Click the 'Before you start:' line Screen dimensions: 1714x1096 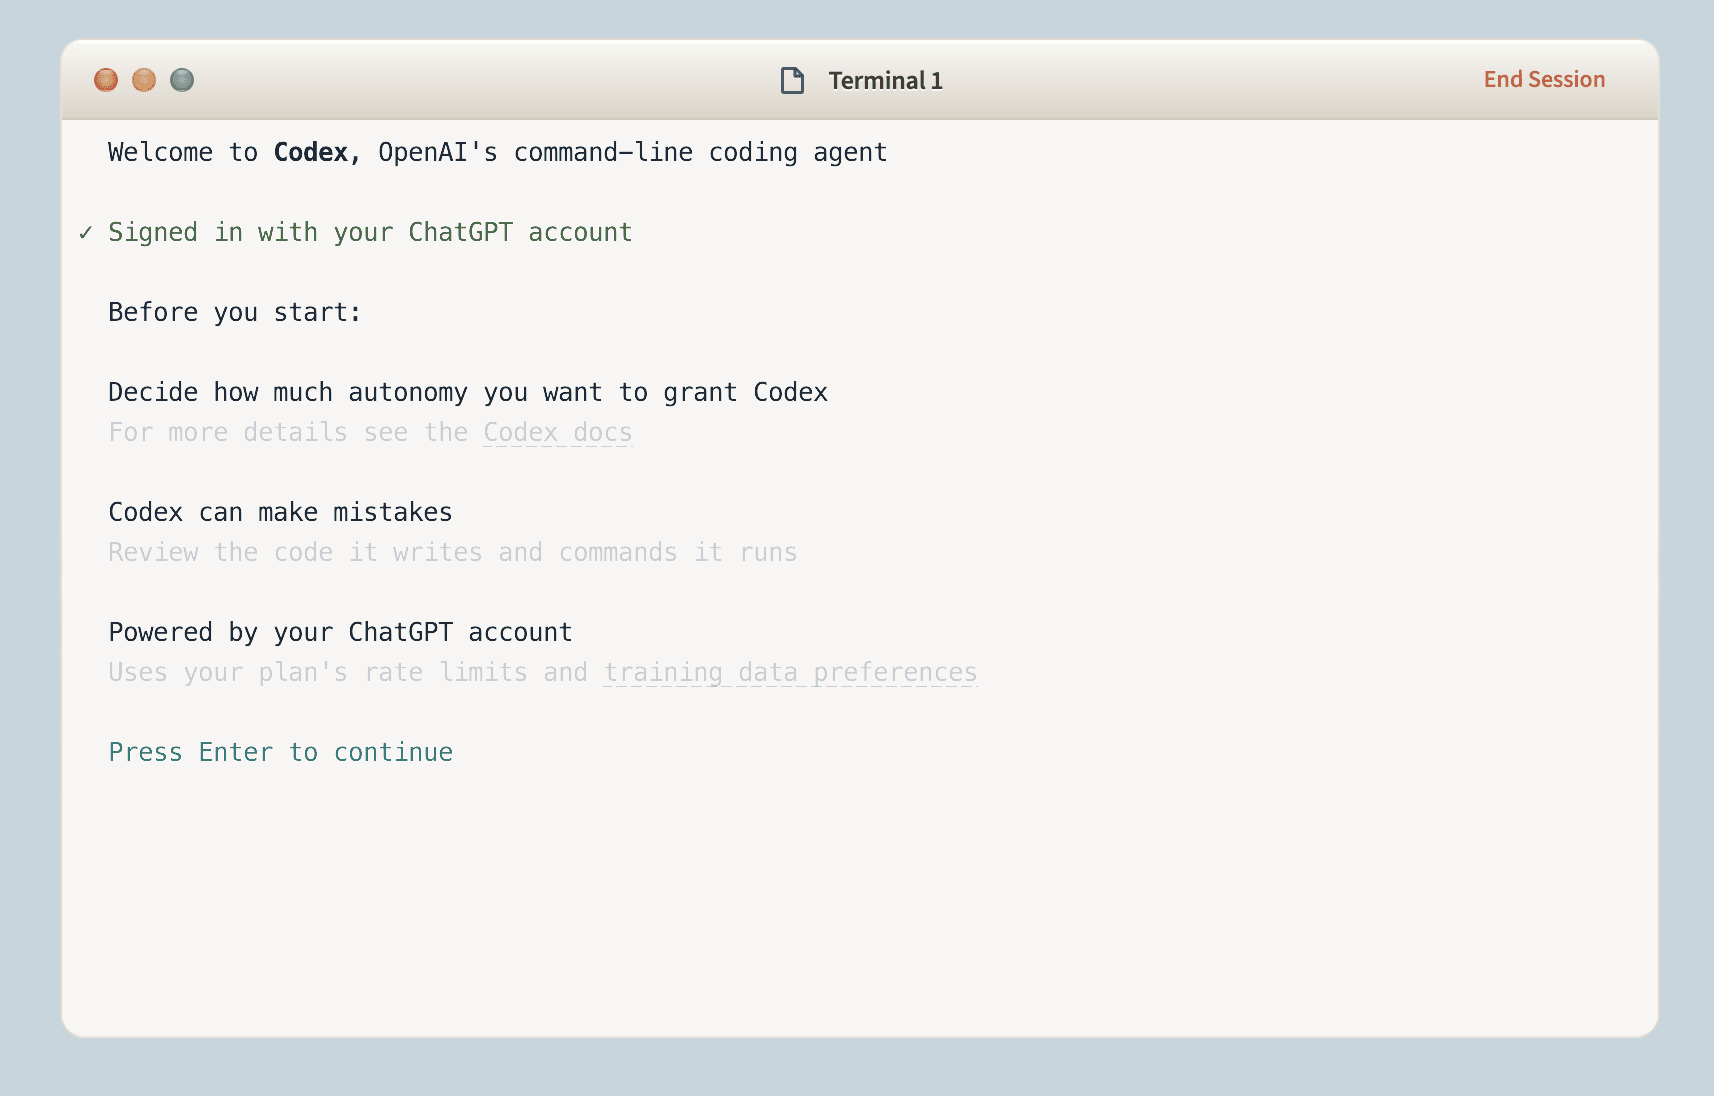point(234,312)
